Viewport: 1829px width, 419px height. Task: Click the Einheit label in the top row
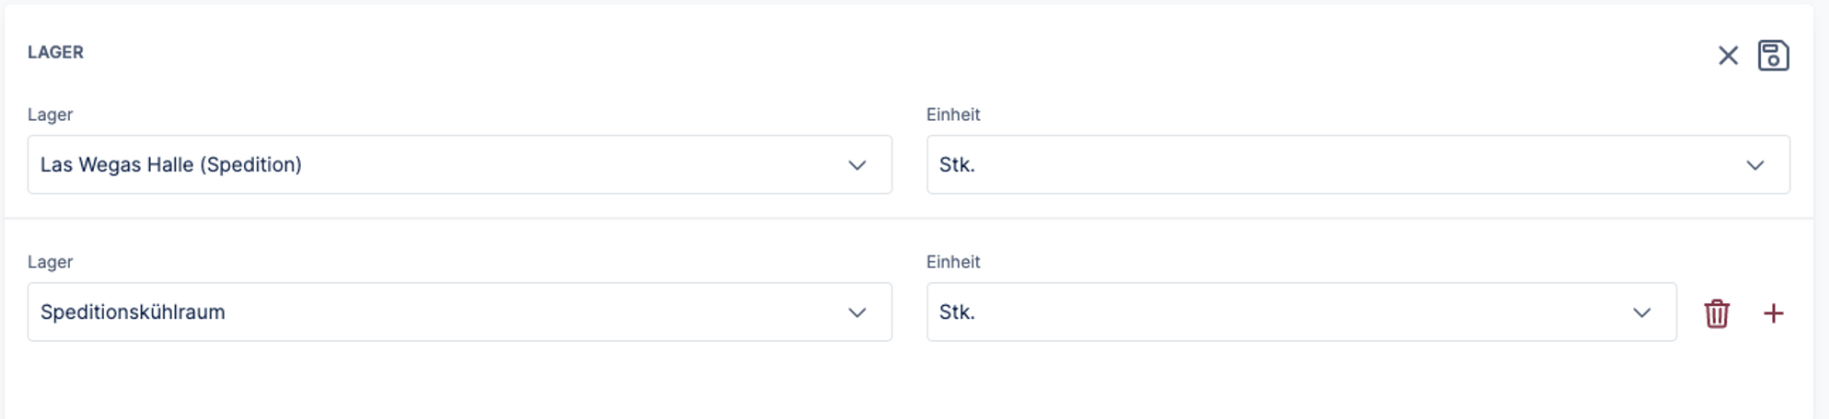[952, 114]
